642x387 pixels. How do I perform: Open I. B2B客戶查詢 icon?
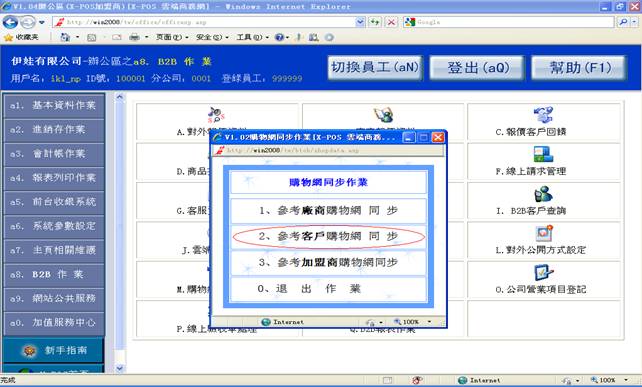(543, 194)
